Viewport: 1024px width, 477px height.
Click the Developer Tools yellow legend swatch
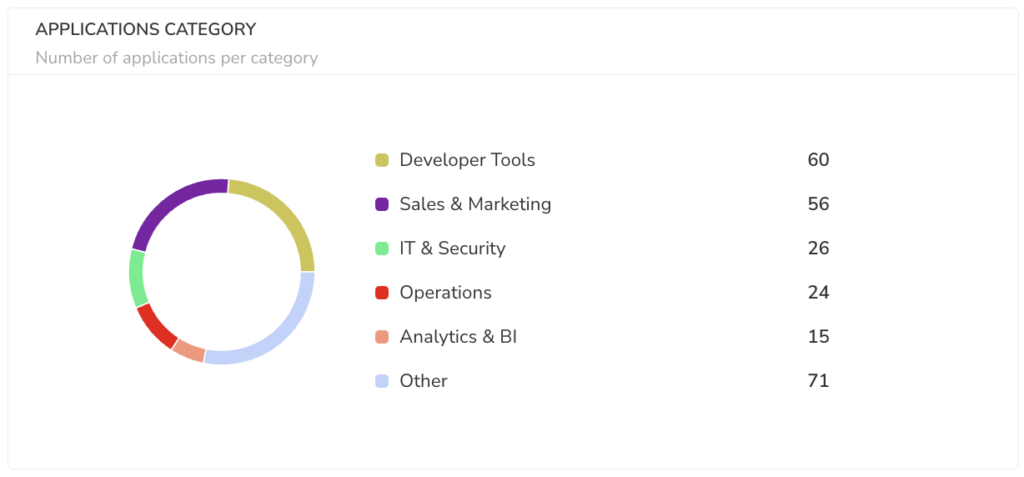382,160
